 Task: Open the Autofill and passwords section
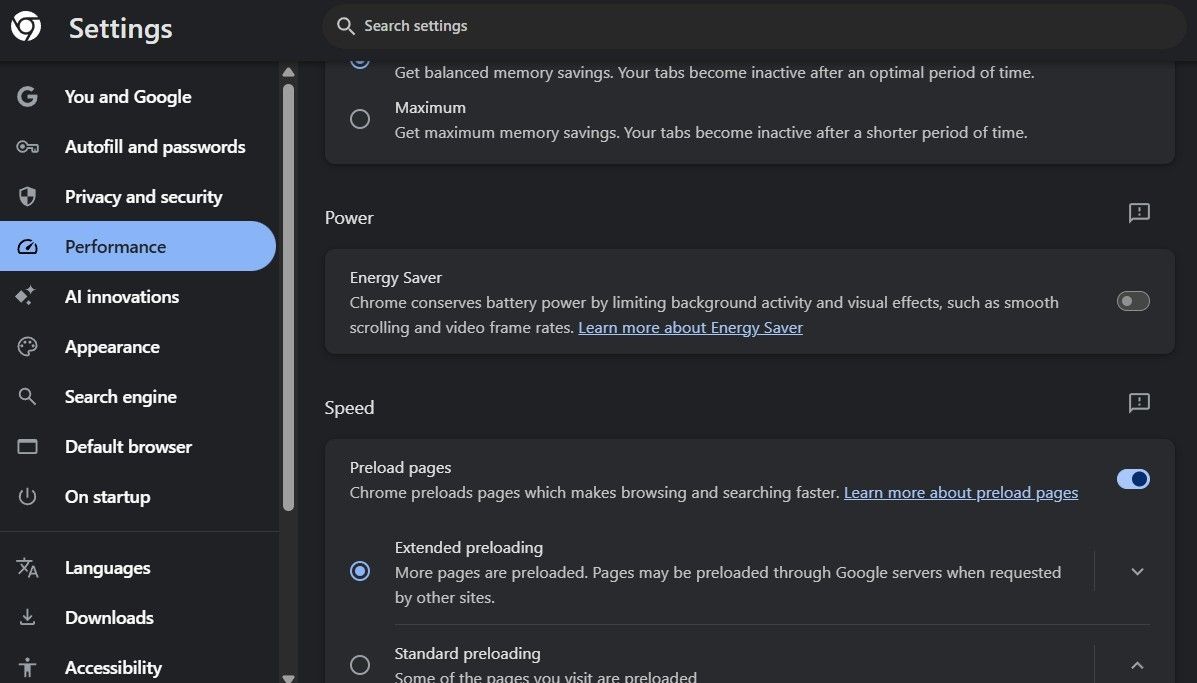pos(155,147)
